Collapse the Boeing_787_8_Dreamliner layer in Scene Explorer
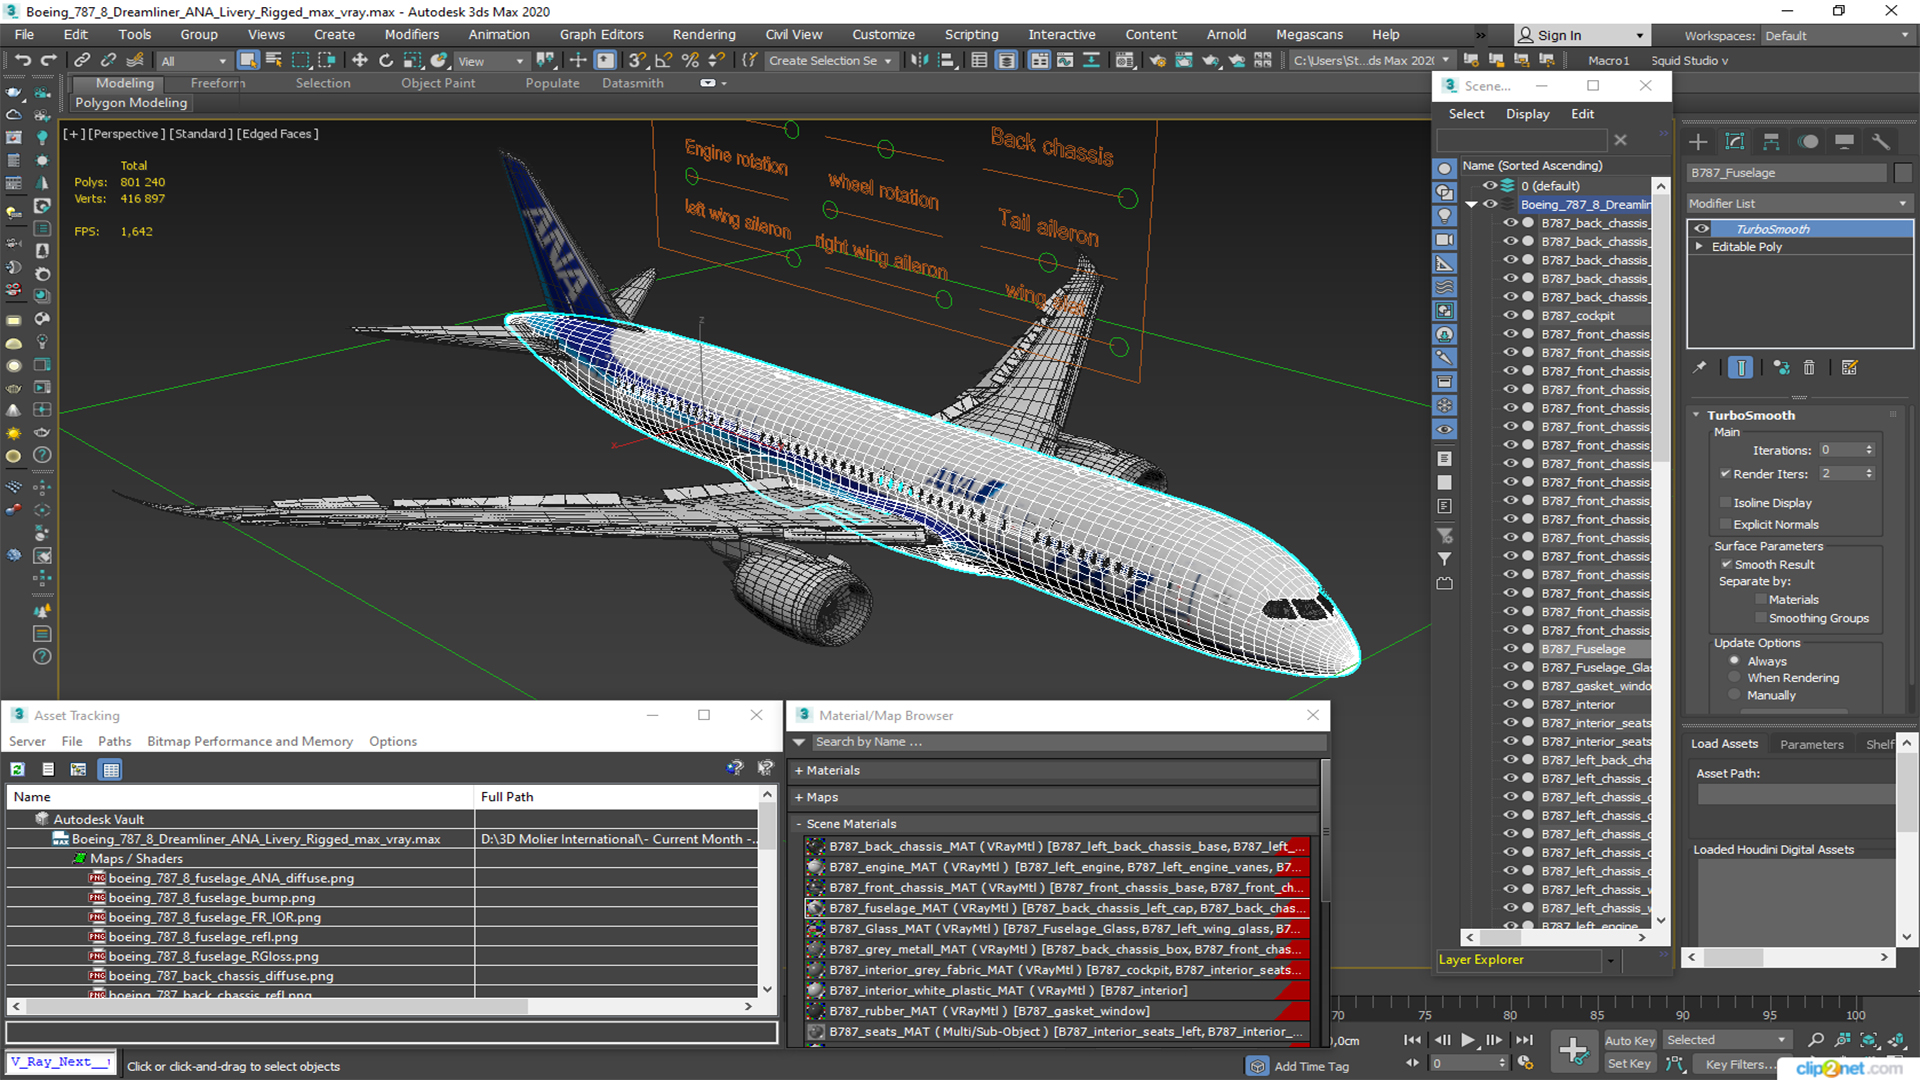 [1471, 205]
